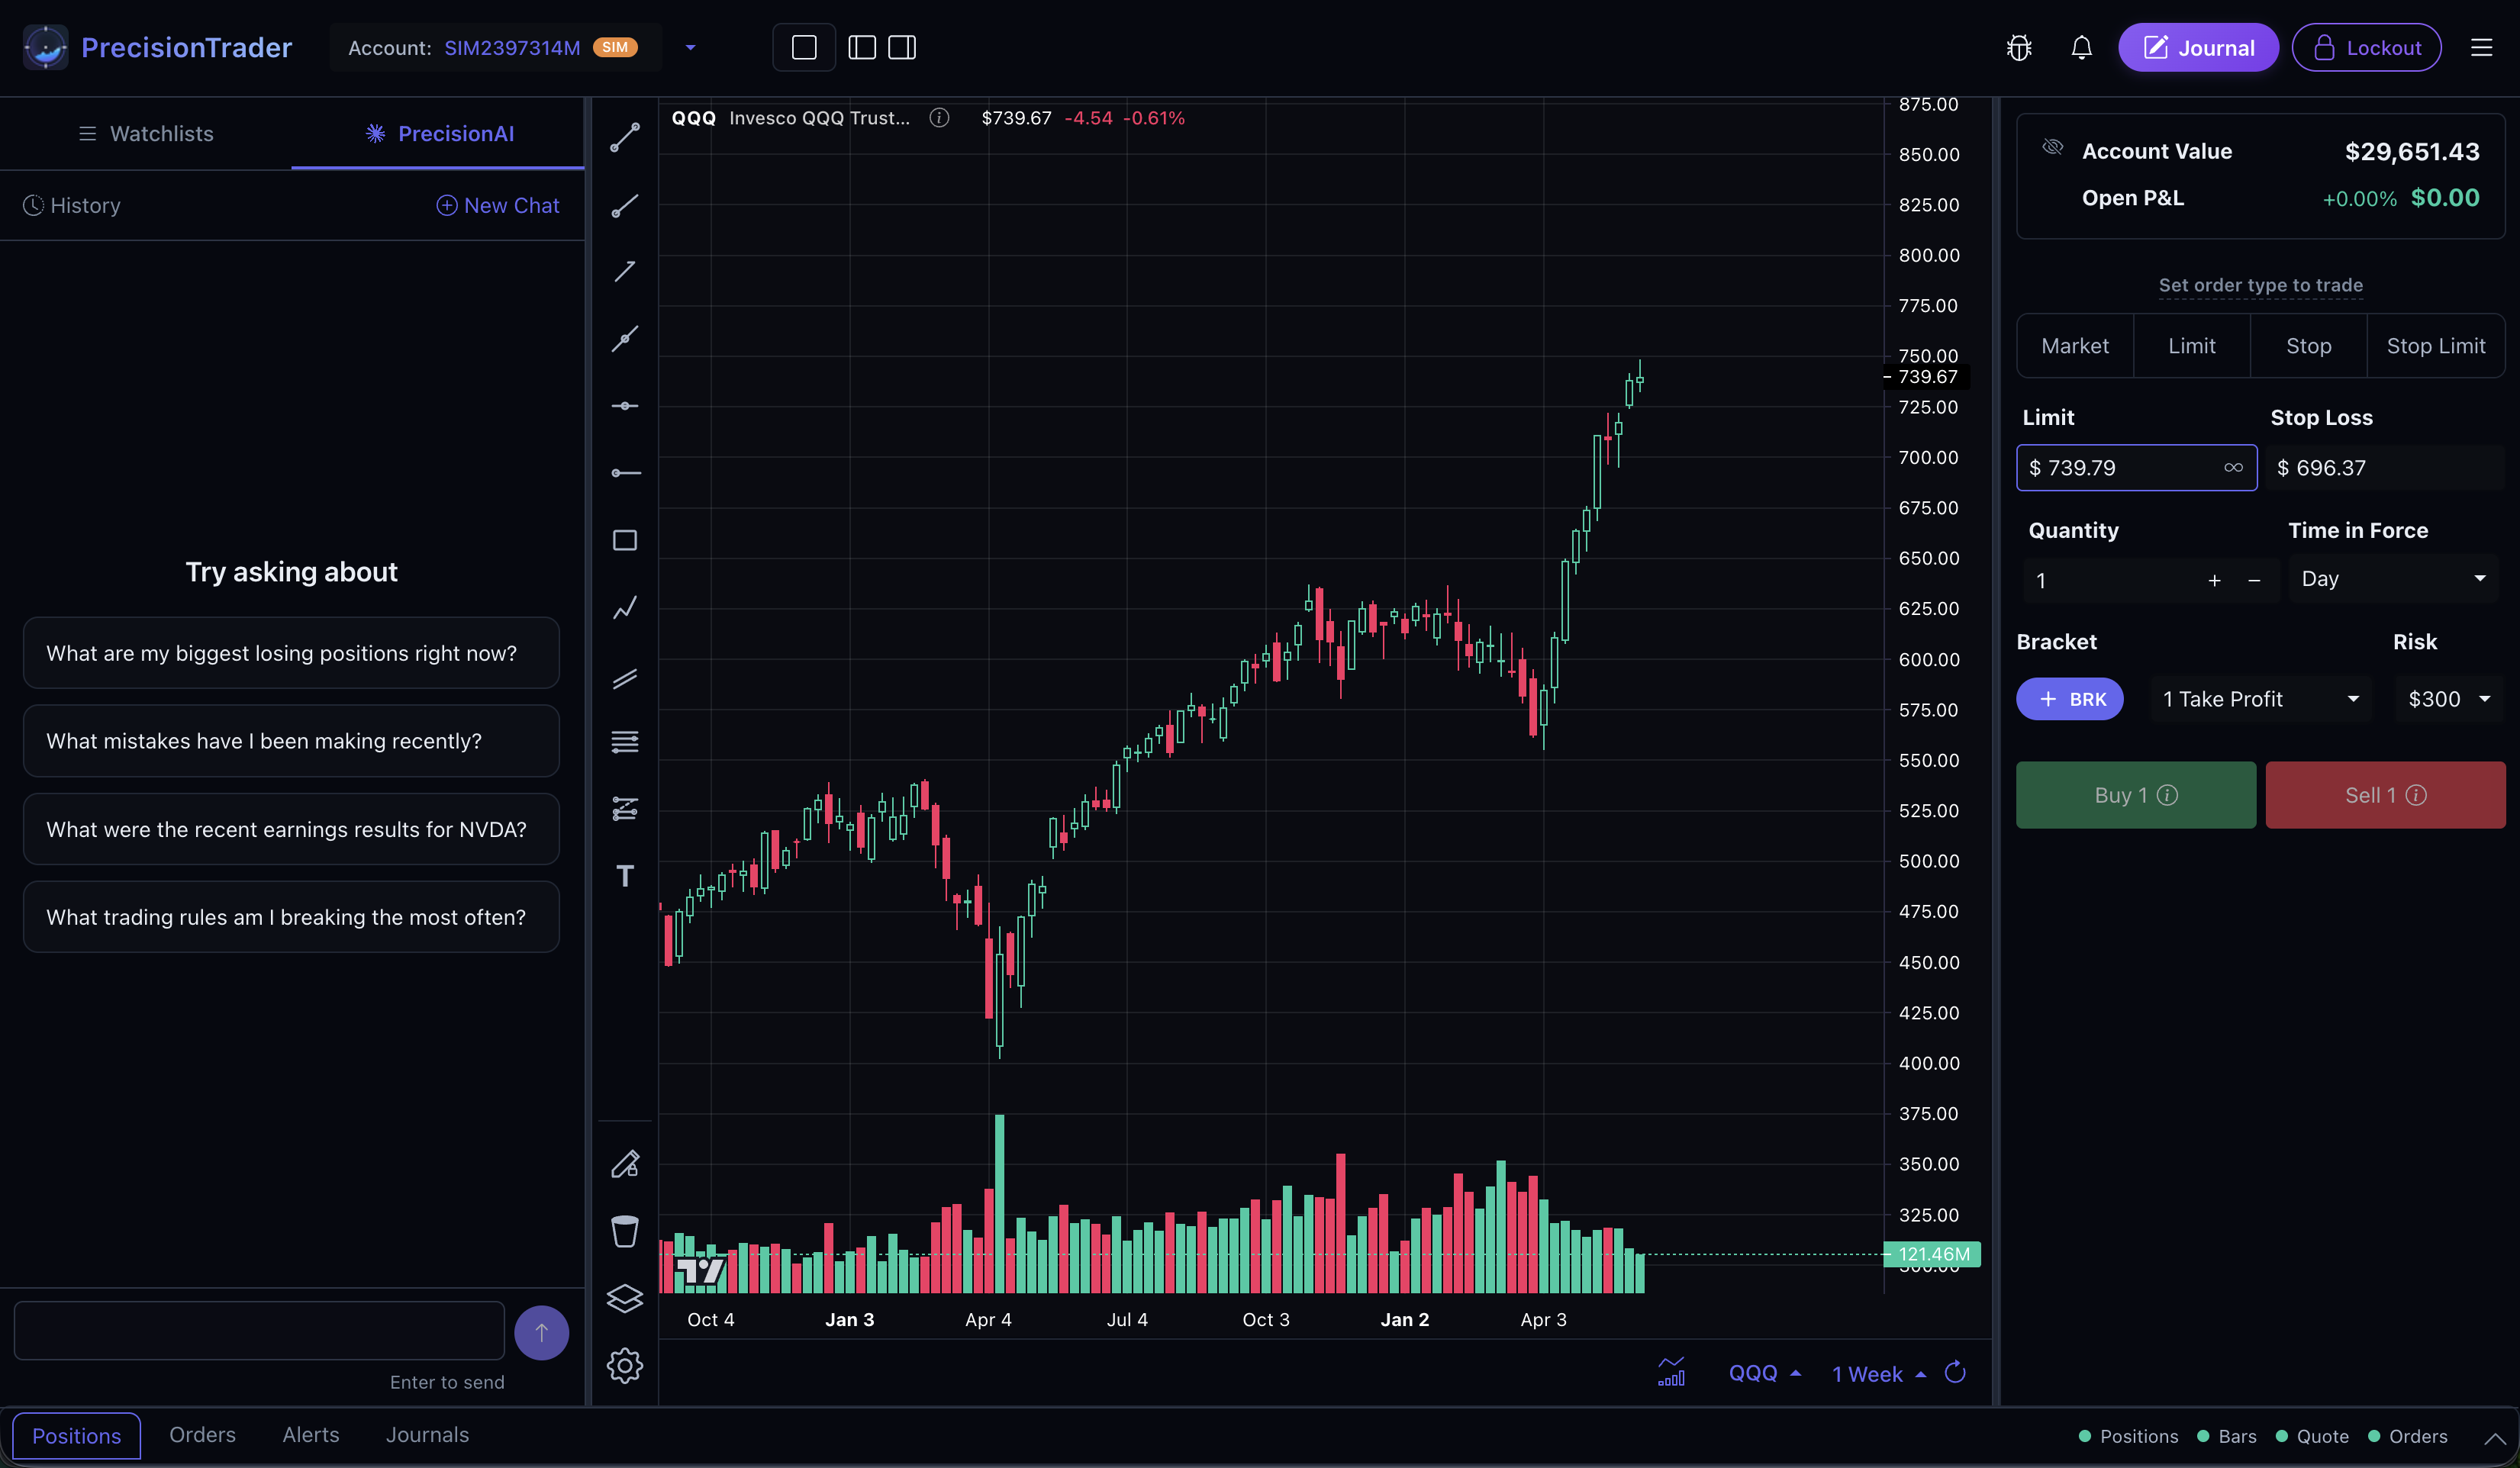Select the horizontal line drawing tool
Screen dimensions: 2520x1468
tap(625, 406)
